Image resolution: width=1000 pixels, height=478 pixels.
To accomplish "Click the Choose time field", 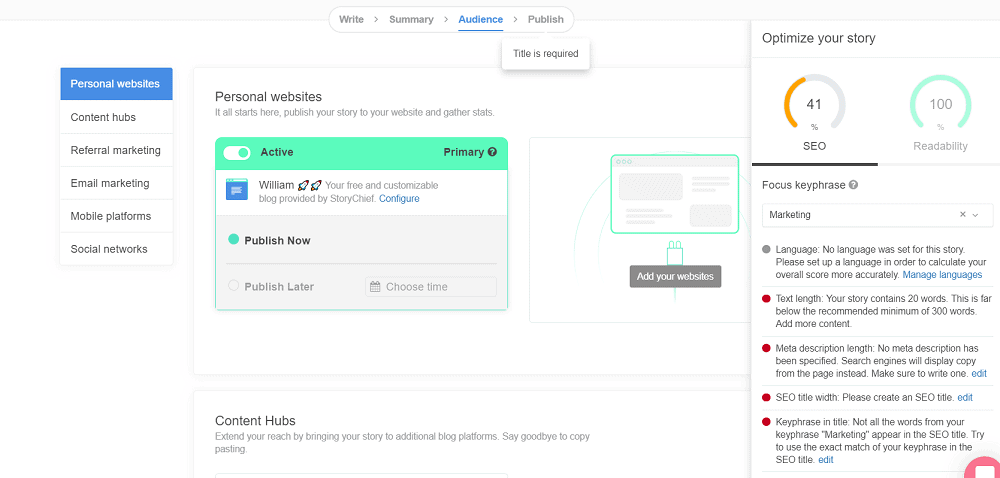I will [x=430, y=287].
